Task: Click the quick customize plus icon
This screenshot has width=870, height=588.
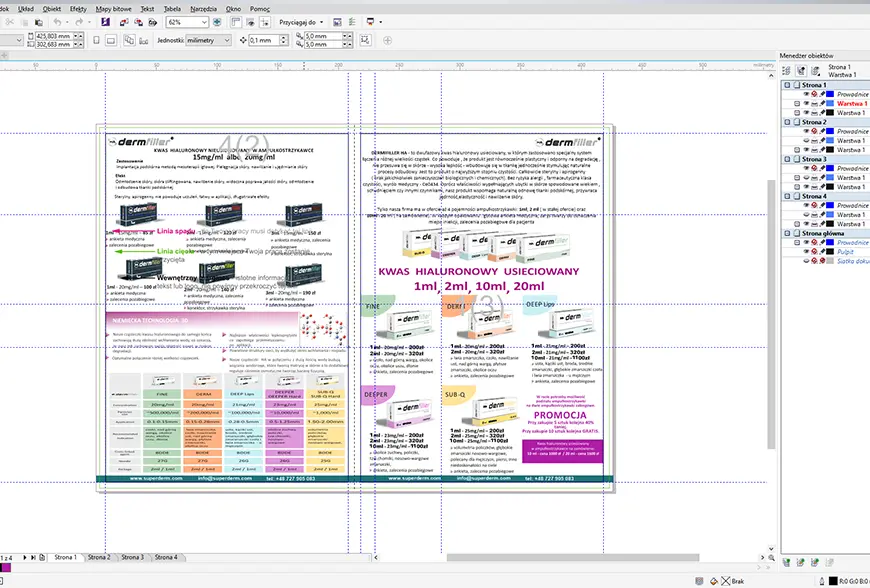Action: click(387, 40)
